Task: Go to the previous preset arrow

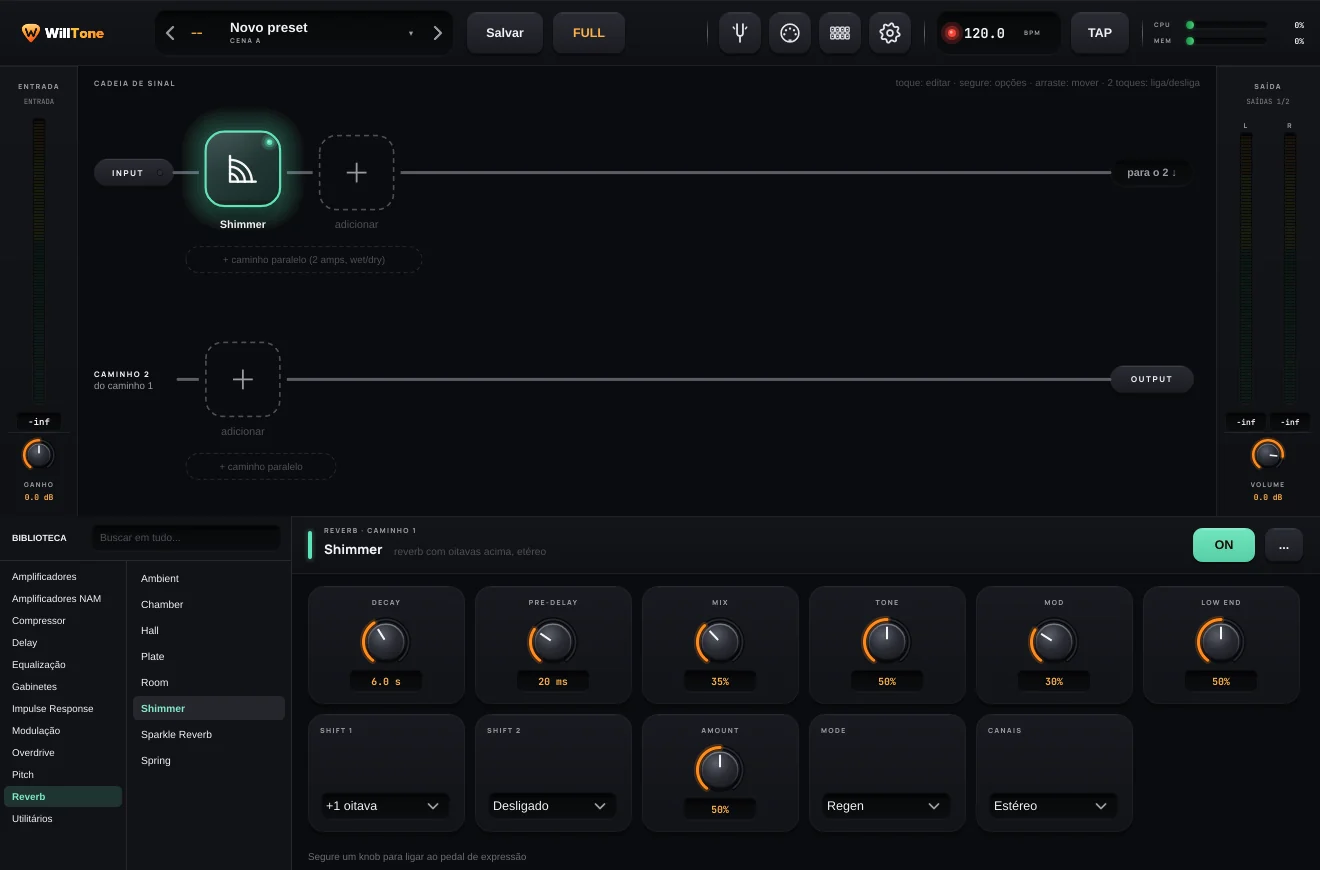Action: pos(170,33)
